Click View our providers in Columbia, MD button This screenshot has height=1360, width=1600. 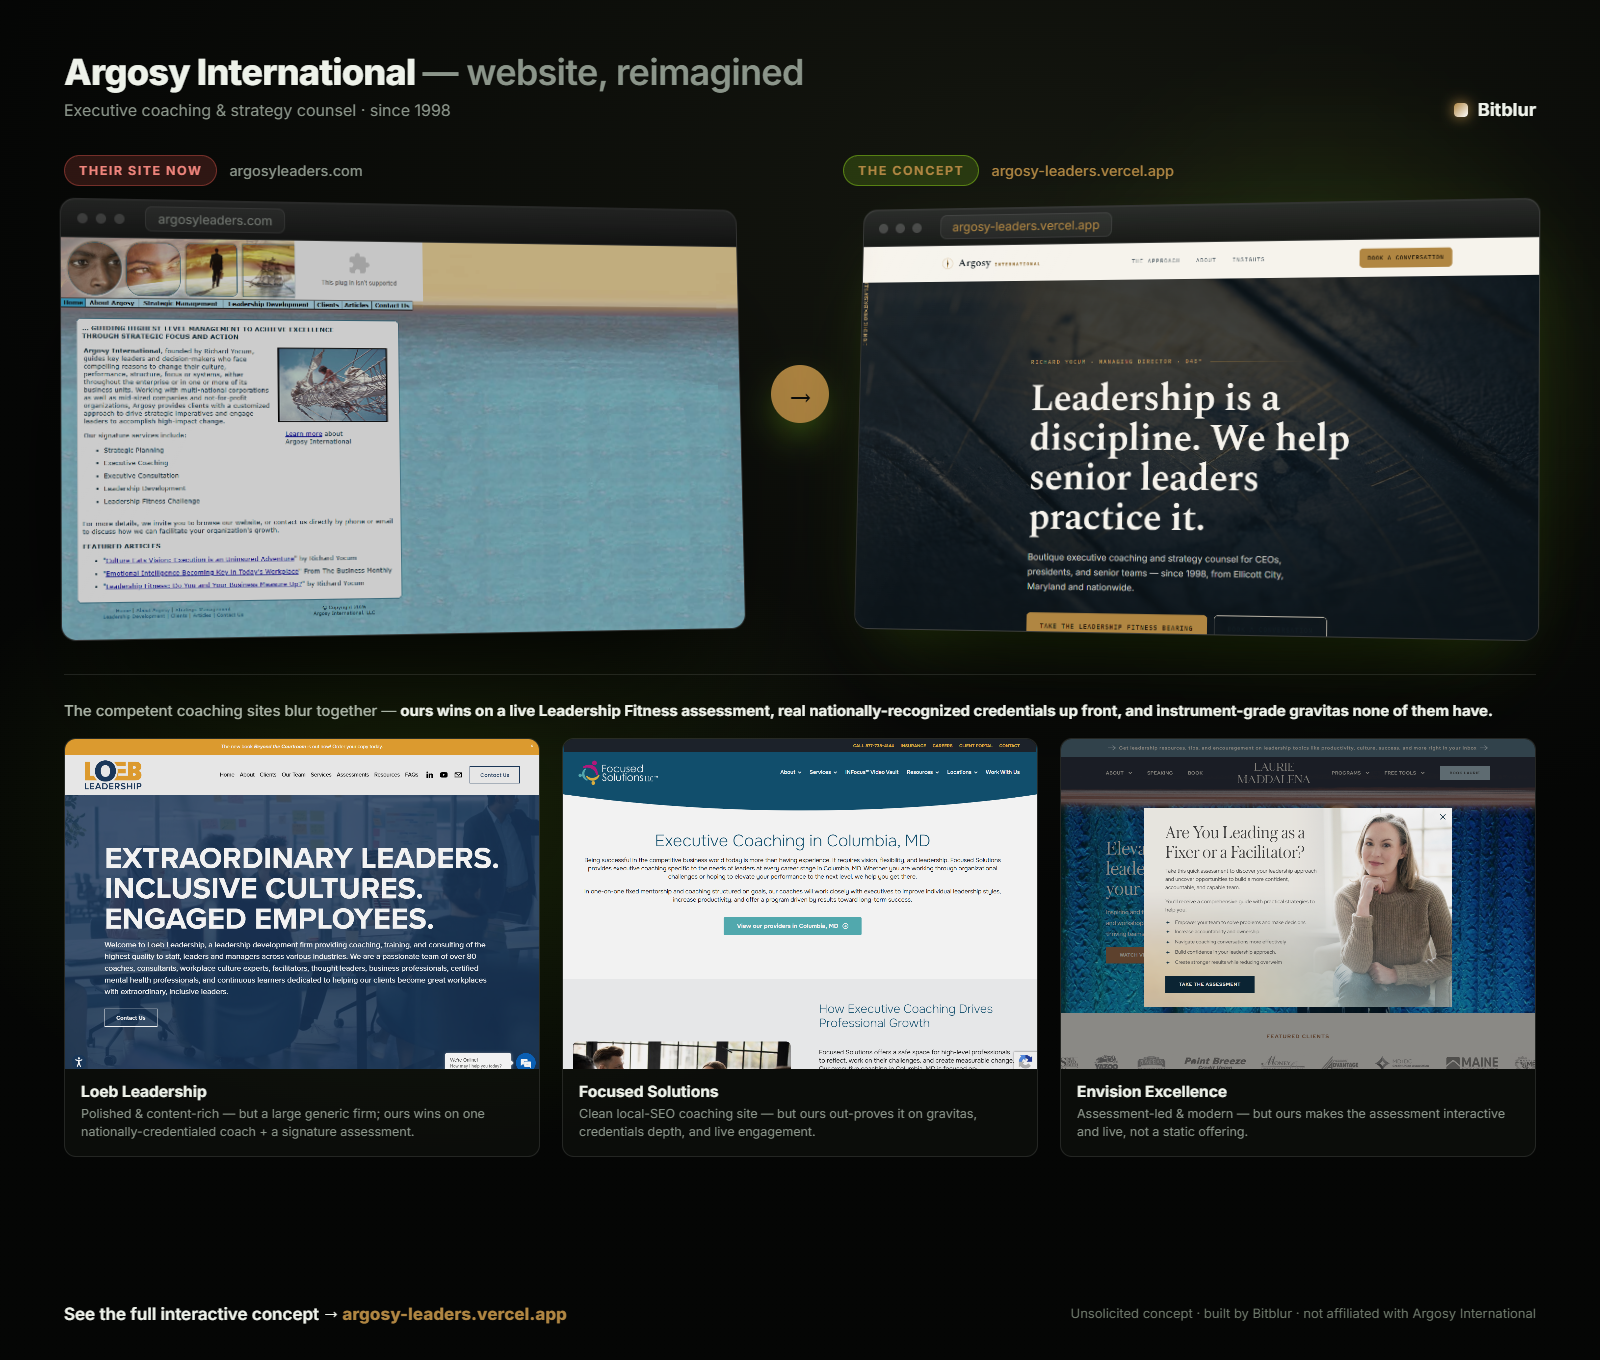[793, 926]
